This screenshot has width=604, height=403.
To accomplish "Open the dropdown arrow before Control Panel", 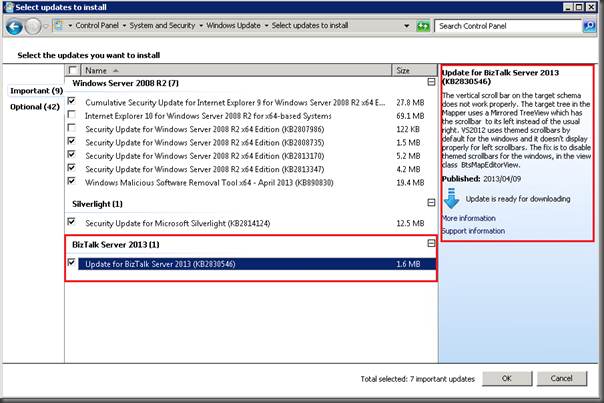I will click(x=70, y=26).
